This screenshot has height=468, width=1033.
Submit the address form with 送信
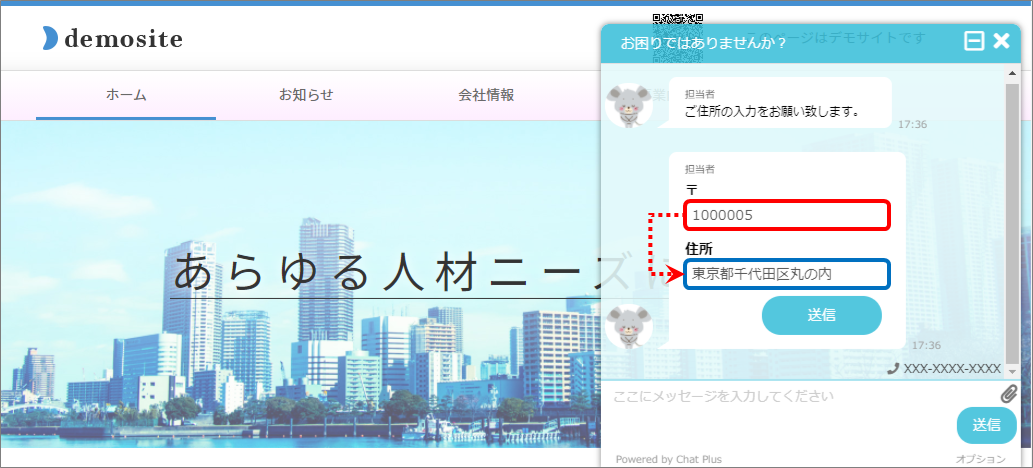coord(822,315)
